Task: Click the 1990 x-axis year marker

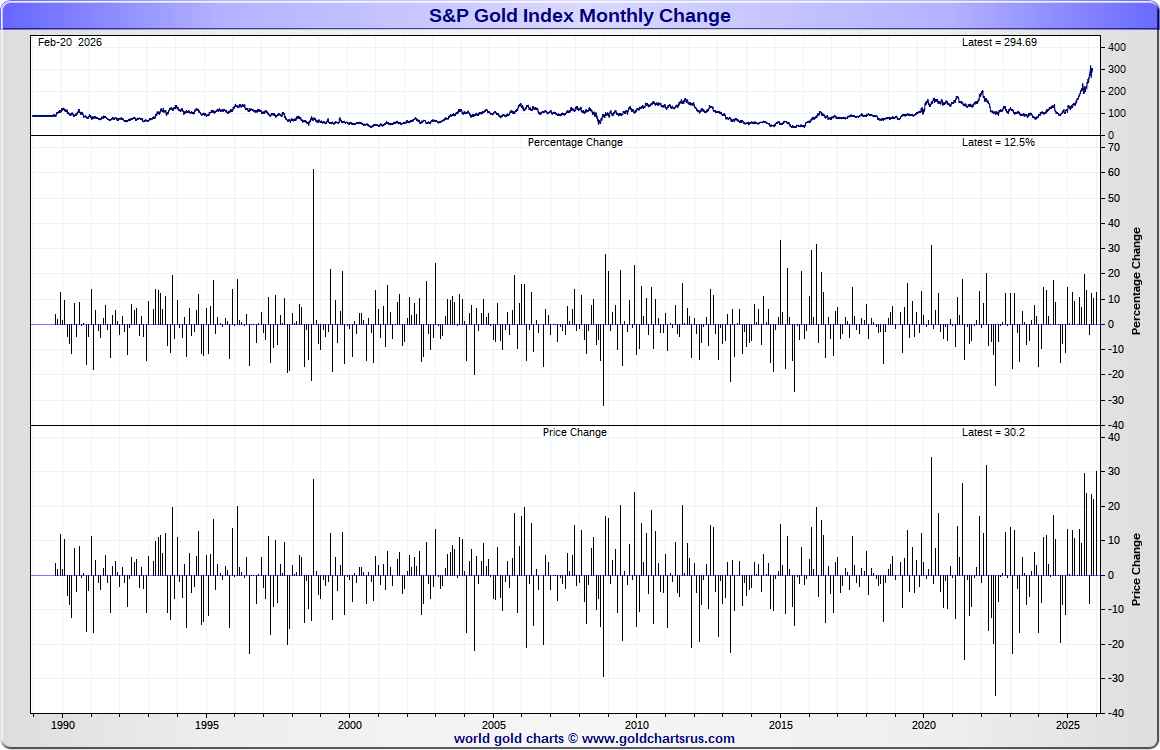Action: click(x=63, y=725)
